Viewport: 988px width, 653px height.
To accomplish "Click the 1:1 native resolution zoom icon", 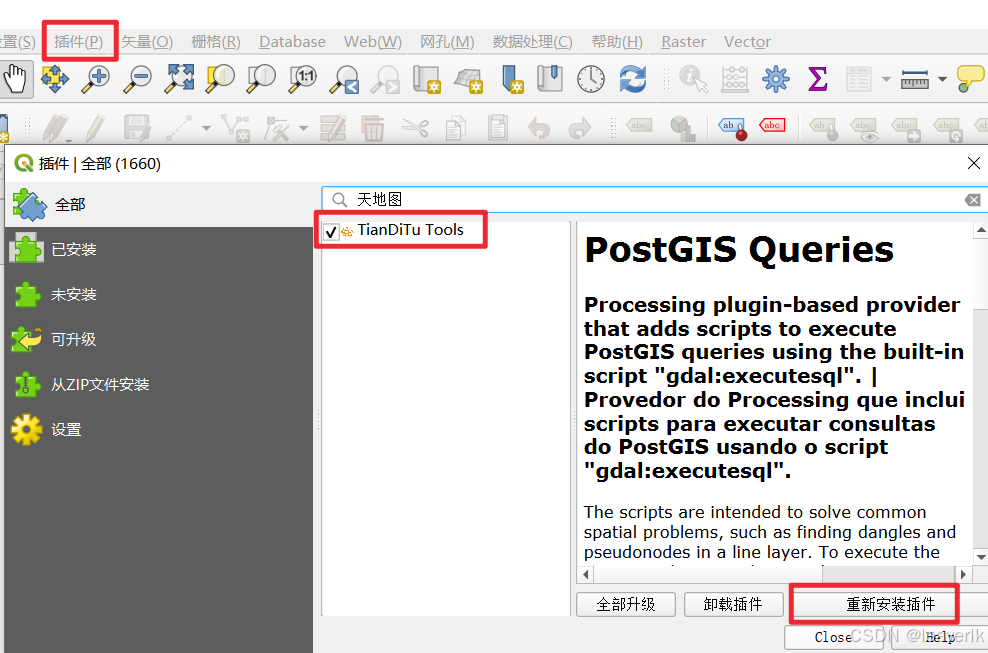I will pos(302,79).
